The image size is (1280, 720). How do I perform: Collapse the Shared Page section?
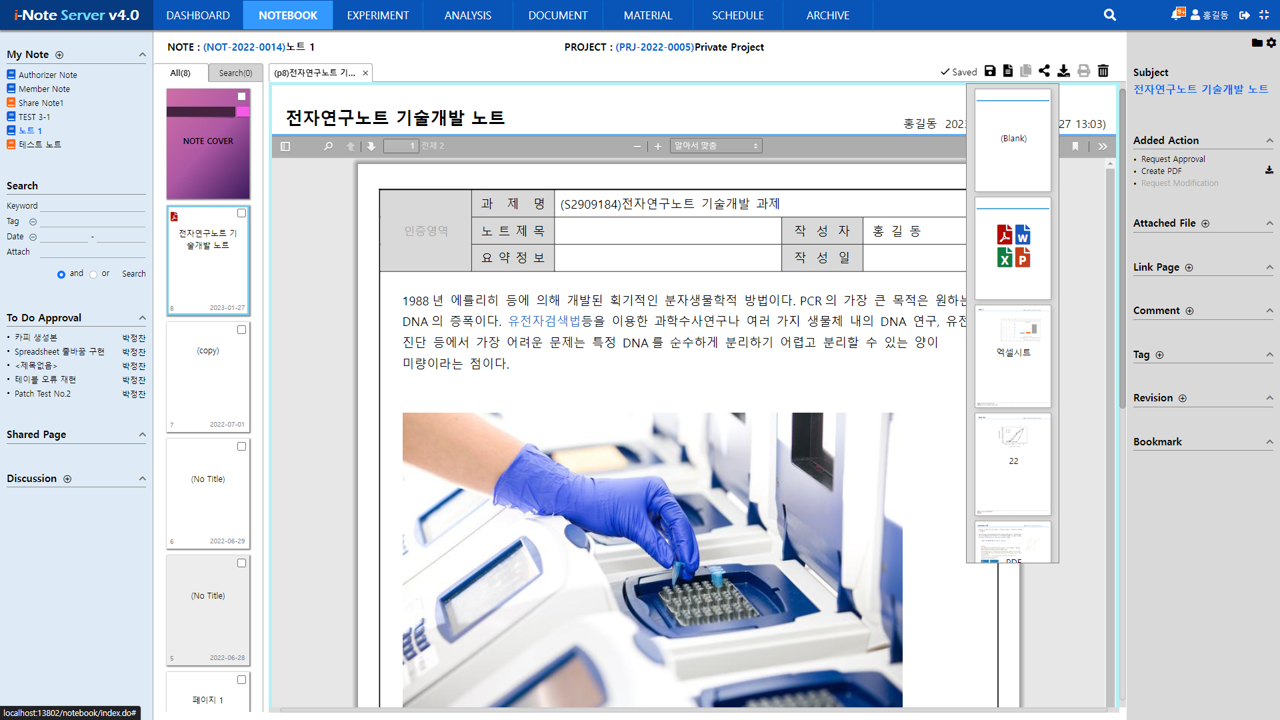pos(141,435)
